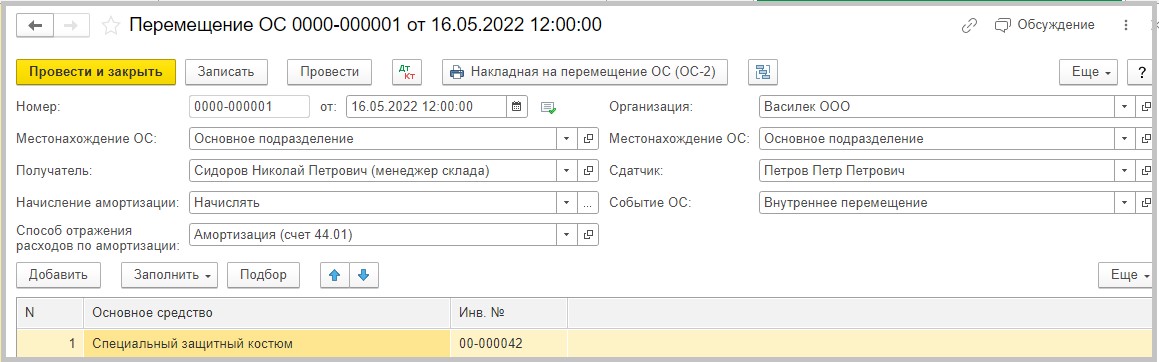Open Обсуждение discussion panel
The image size is (1159, 362).
click(1045, 25)
